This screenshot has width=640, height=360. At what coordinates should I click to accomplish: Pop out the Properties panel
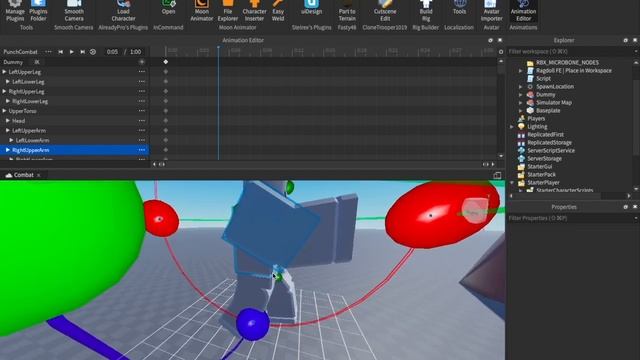(625, 207)
